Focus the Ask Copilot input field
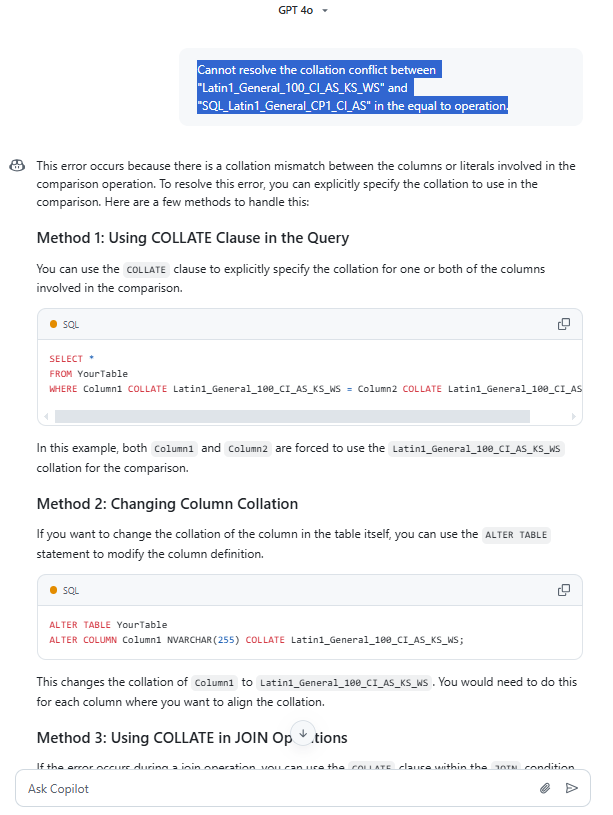This screenshot has height=815, width=613. tap(270, 788)
